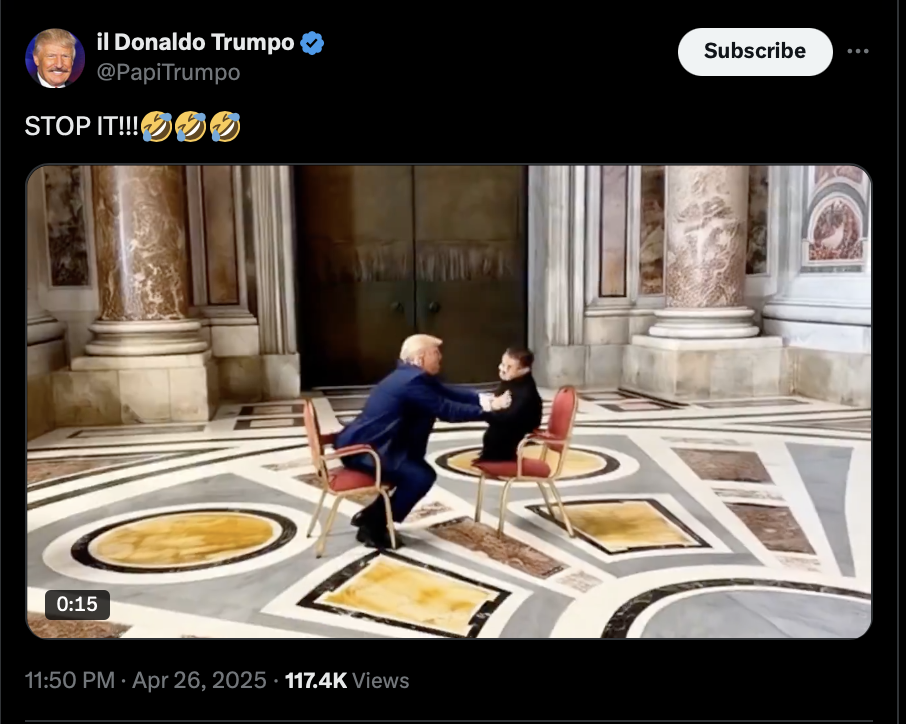Click the last laughing emoji in the post
The image size is (906, 724).
point(225,127)
